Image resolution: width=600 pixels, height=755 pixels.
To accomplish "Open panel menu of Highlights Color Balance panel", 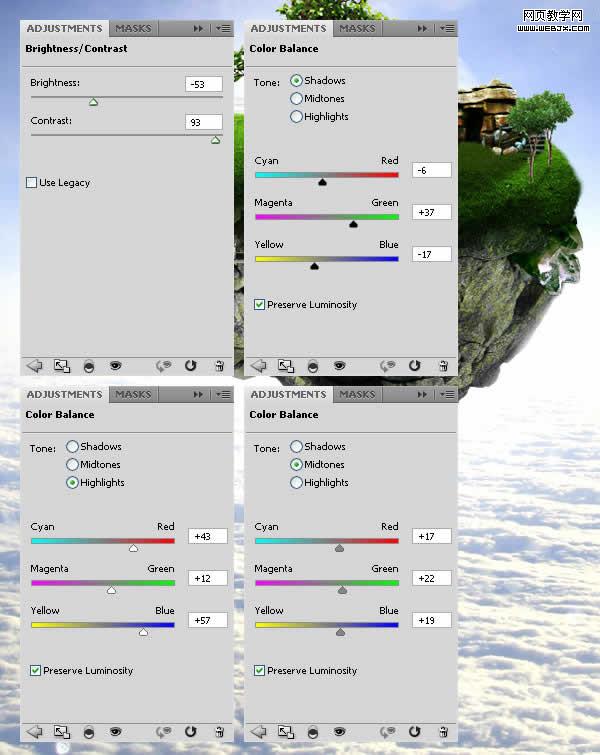I will click(223, 394).
